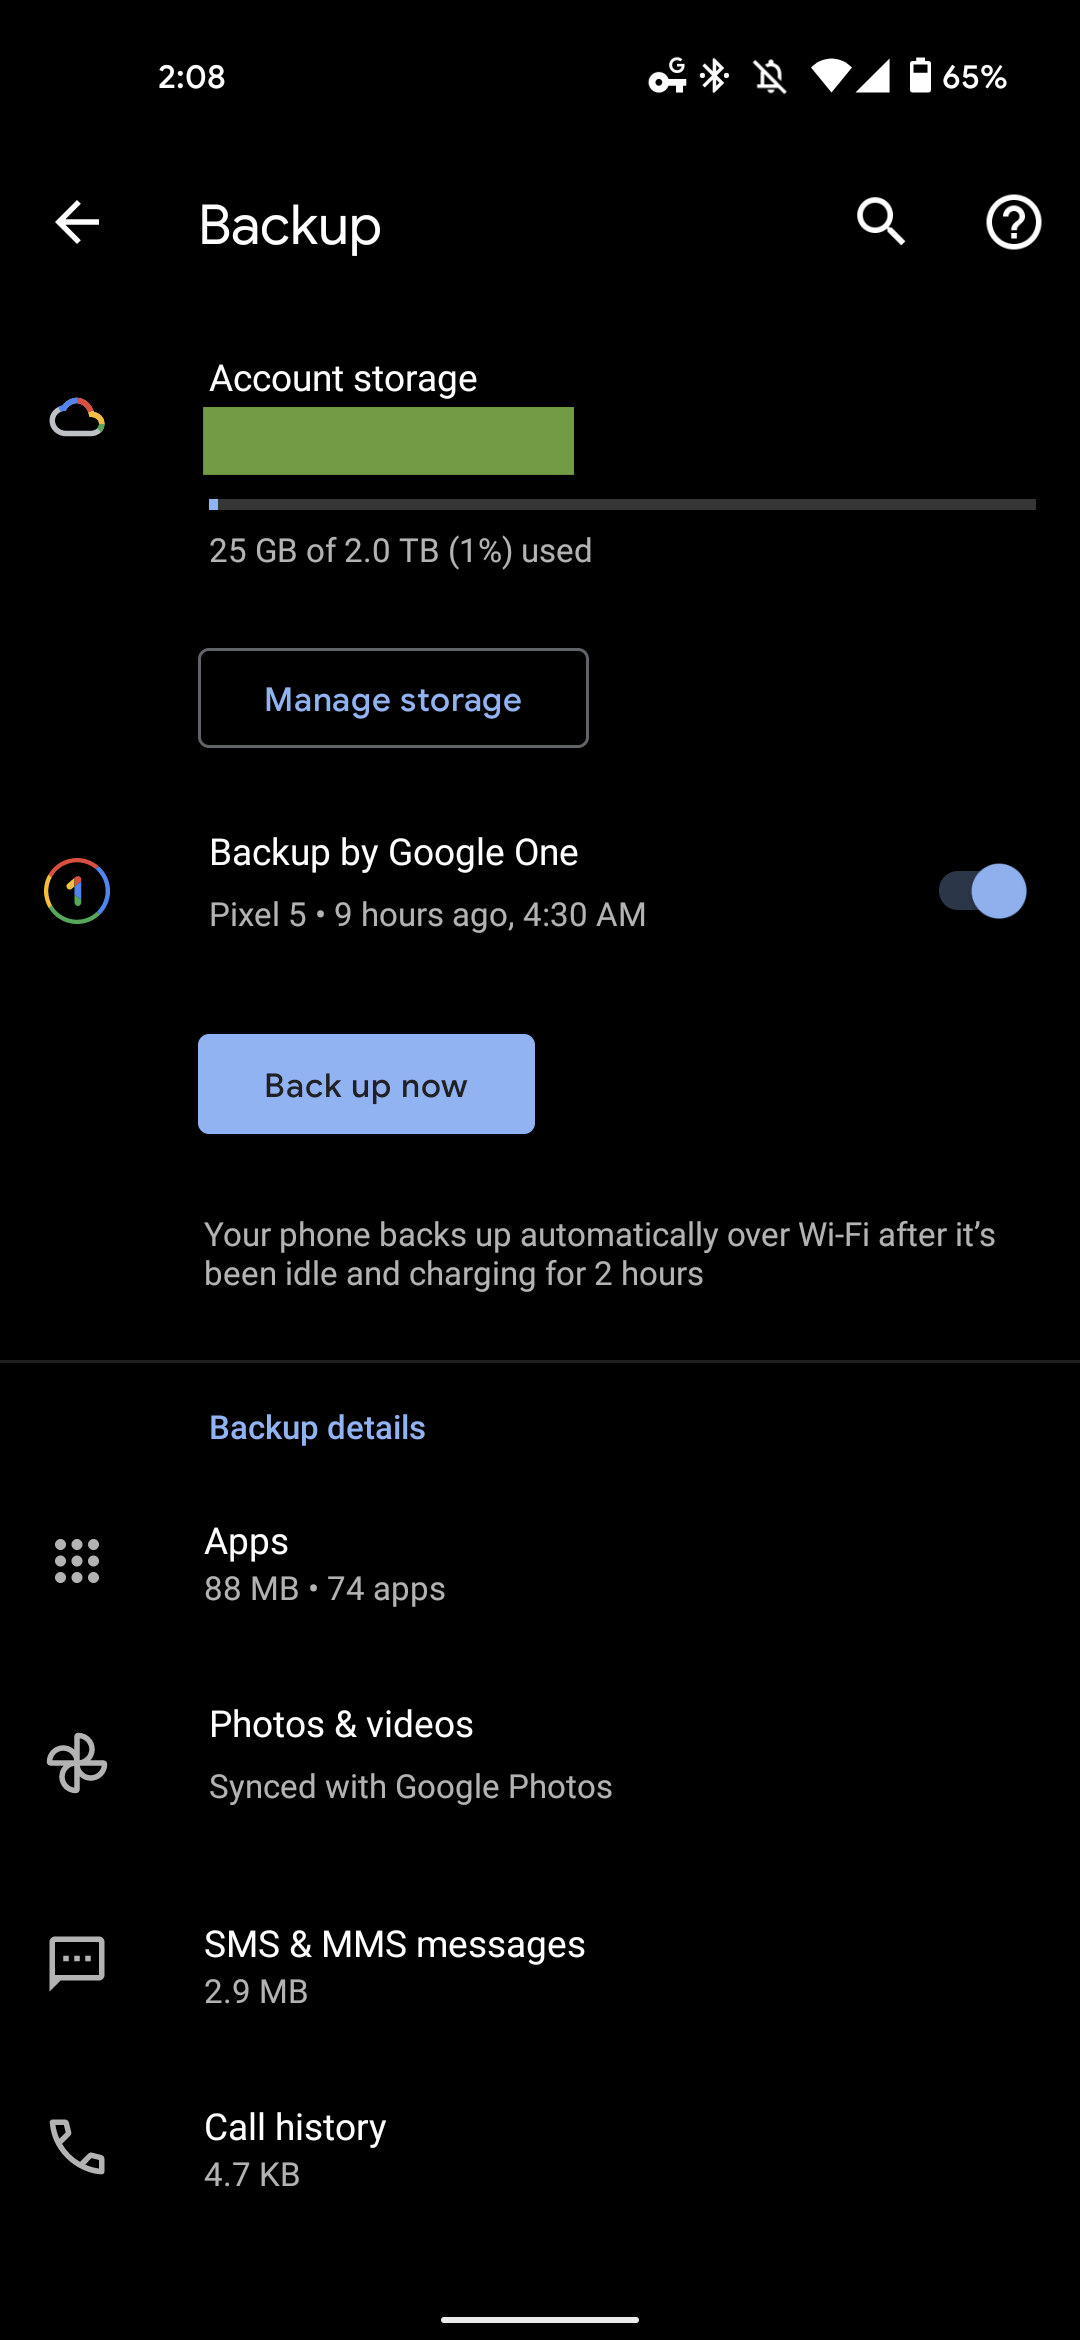This screenshot has height=2340, width=1080.
Task: Select the Google One logo icon
Action: pos(75,891)
